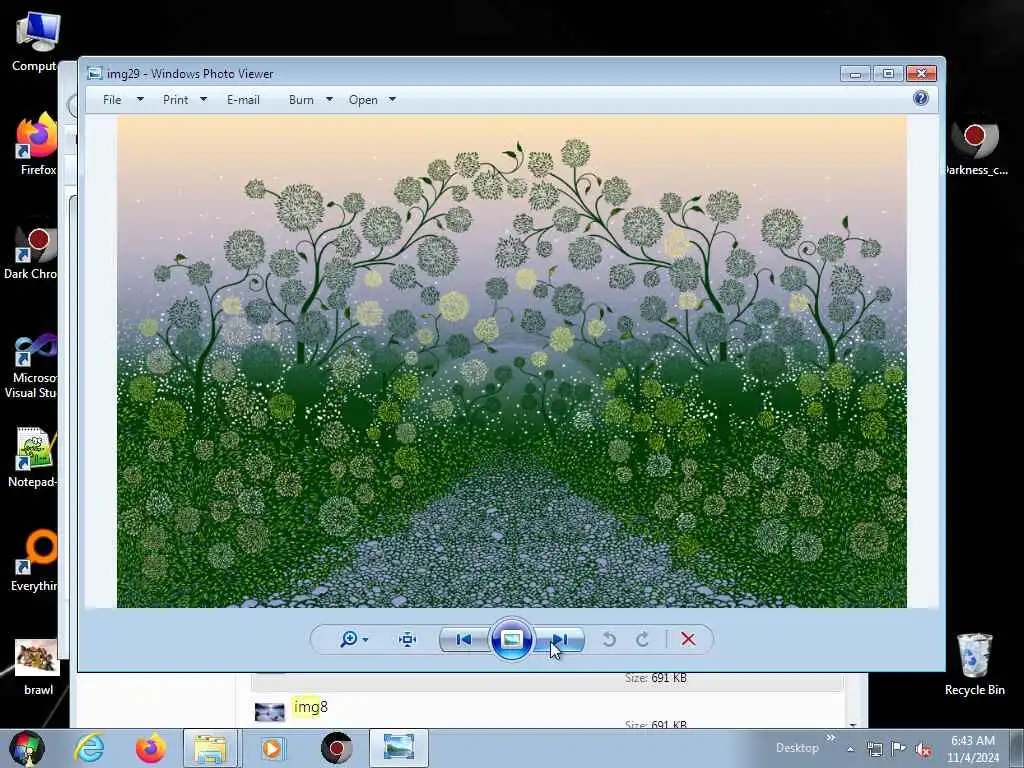
Task: Skip to the next photo
Action: [560, 639]
